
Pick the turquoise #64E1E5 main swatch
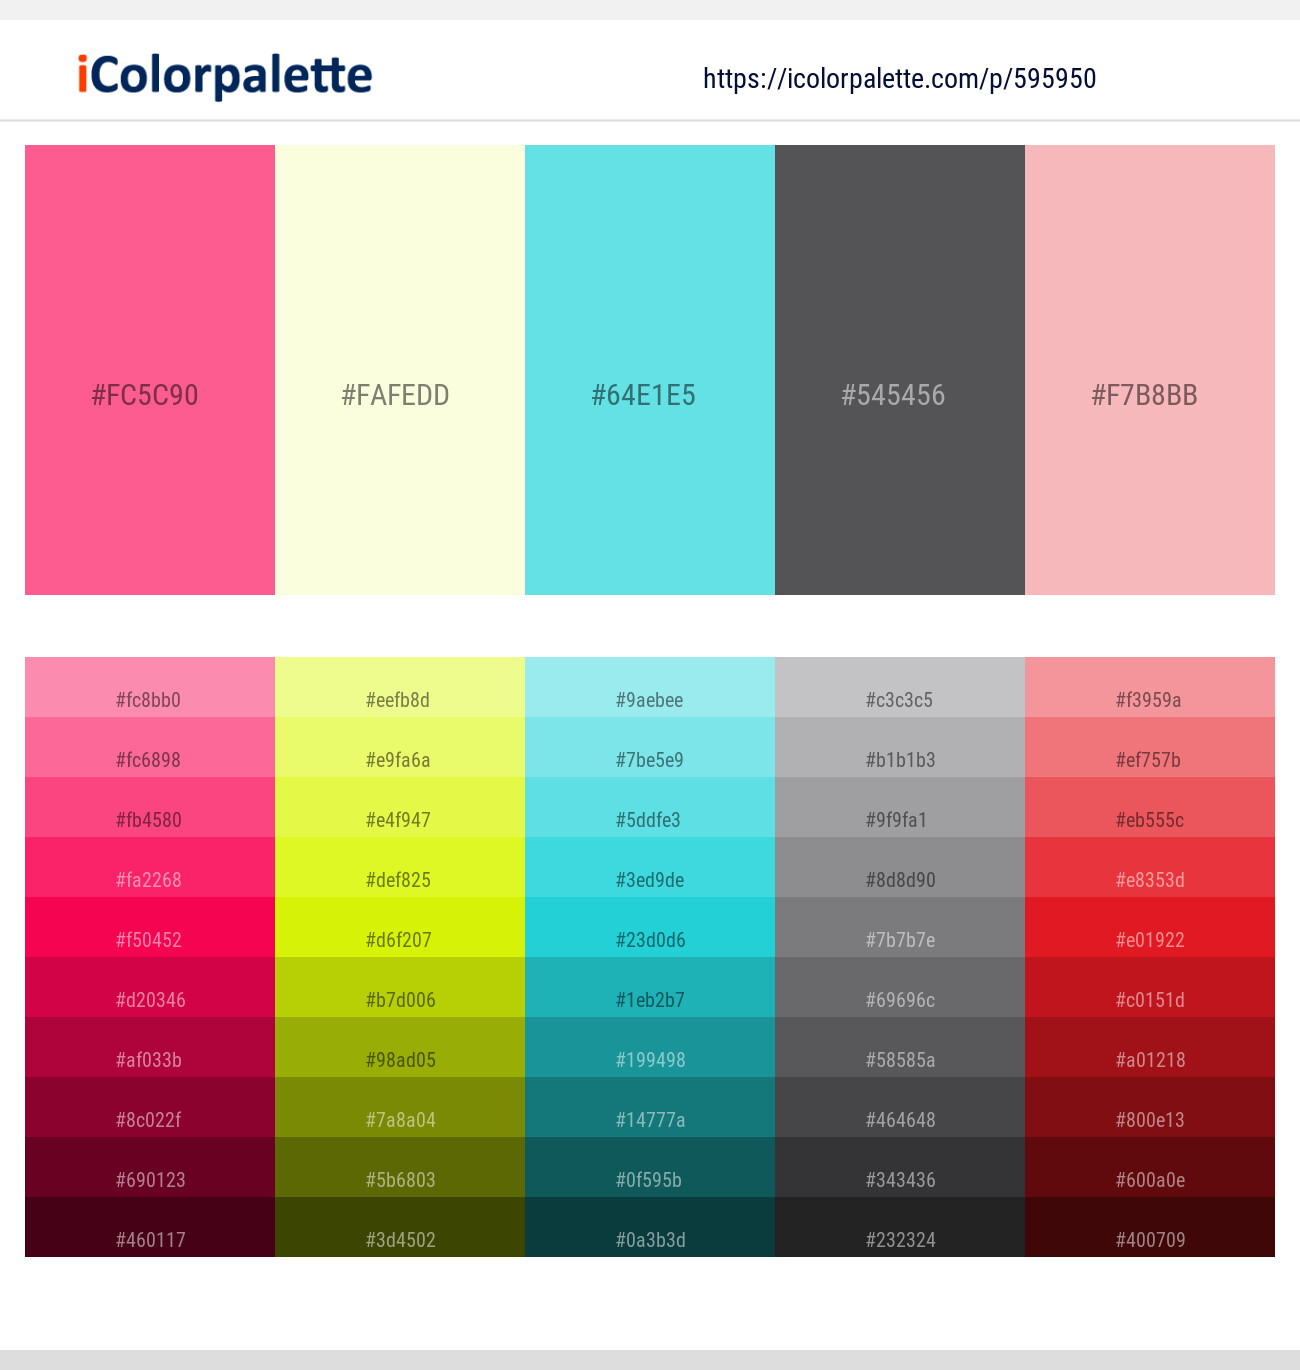coord(650,370)
